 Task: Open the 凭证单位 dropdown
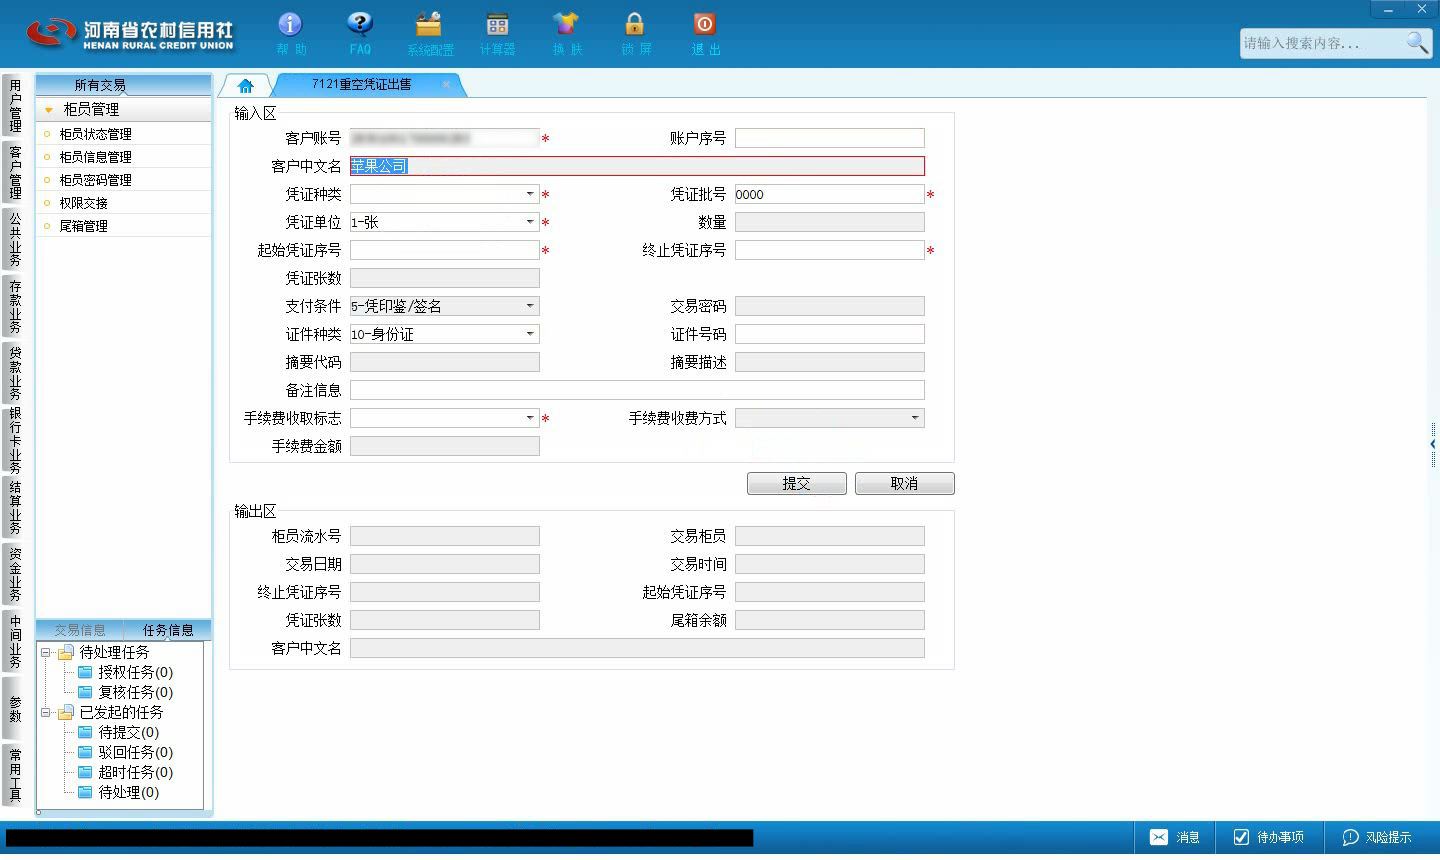click(530, 222)
